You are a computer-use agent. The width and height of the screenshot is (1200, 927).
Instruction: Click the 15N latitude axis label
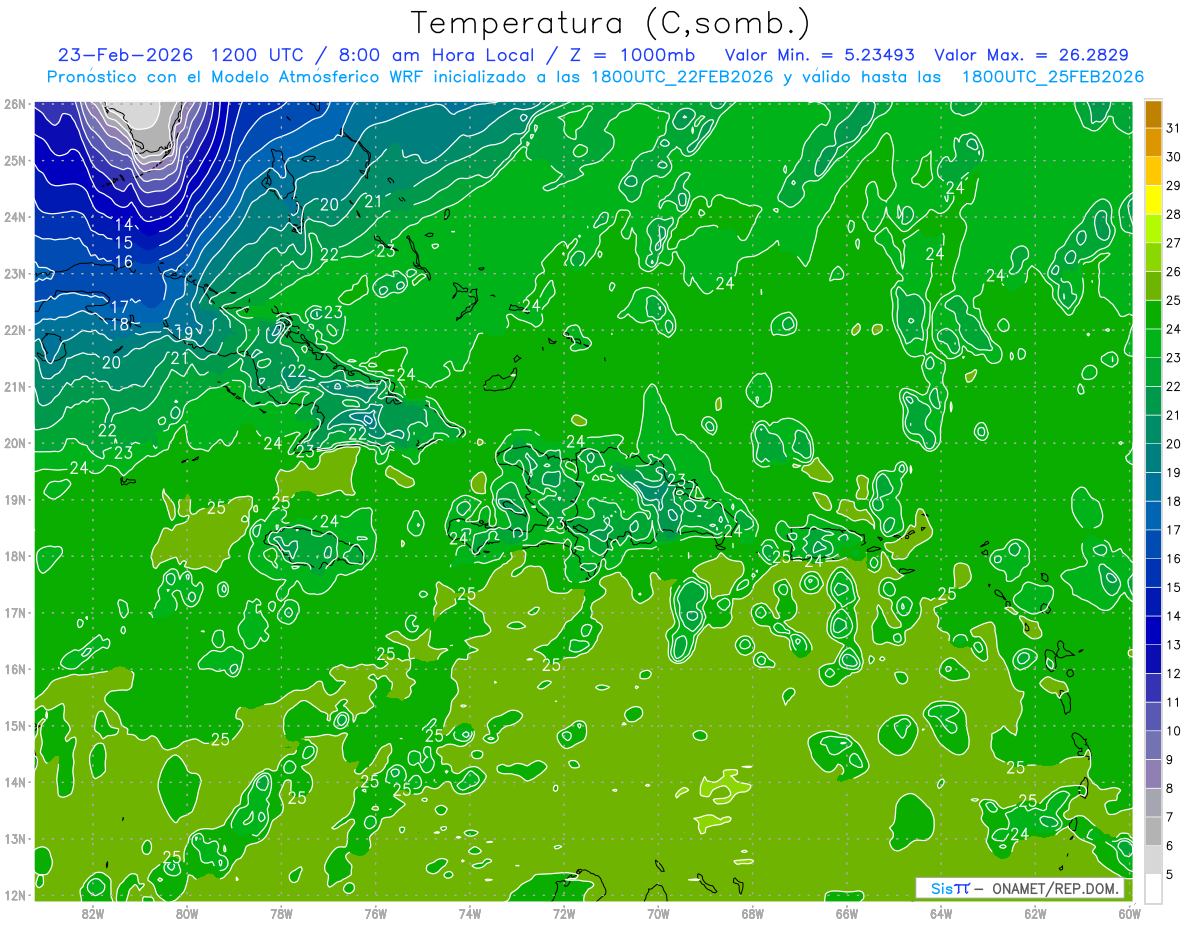click(14, 725)
